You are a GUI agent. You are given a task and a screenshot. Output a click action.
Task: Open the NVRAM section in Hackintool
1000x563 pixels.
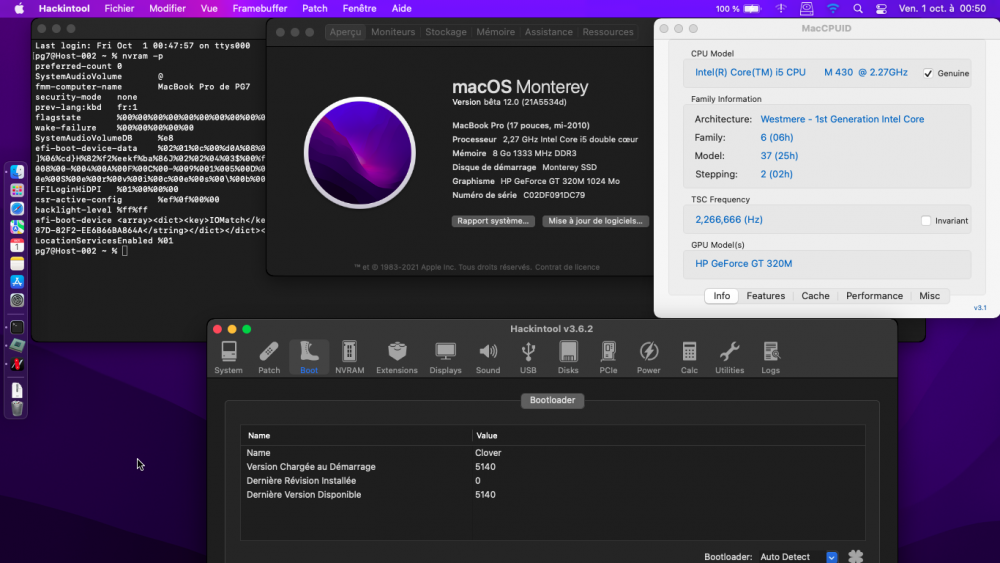(x=349, y=357)
